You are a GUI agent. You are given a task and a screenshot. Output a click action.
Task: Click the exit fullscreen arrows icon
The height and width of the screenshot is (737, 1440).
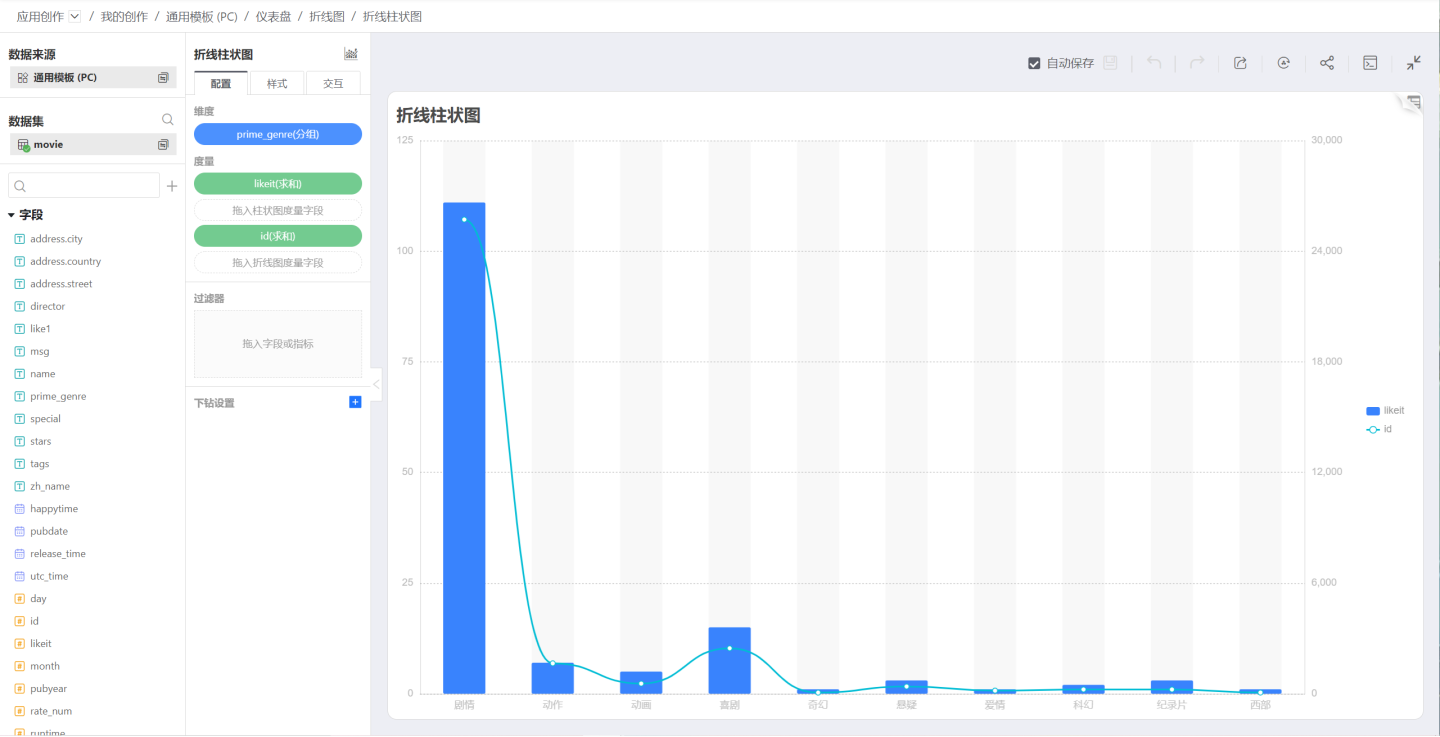click(1413, 63)
